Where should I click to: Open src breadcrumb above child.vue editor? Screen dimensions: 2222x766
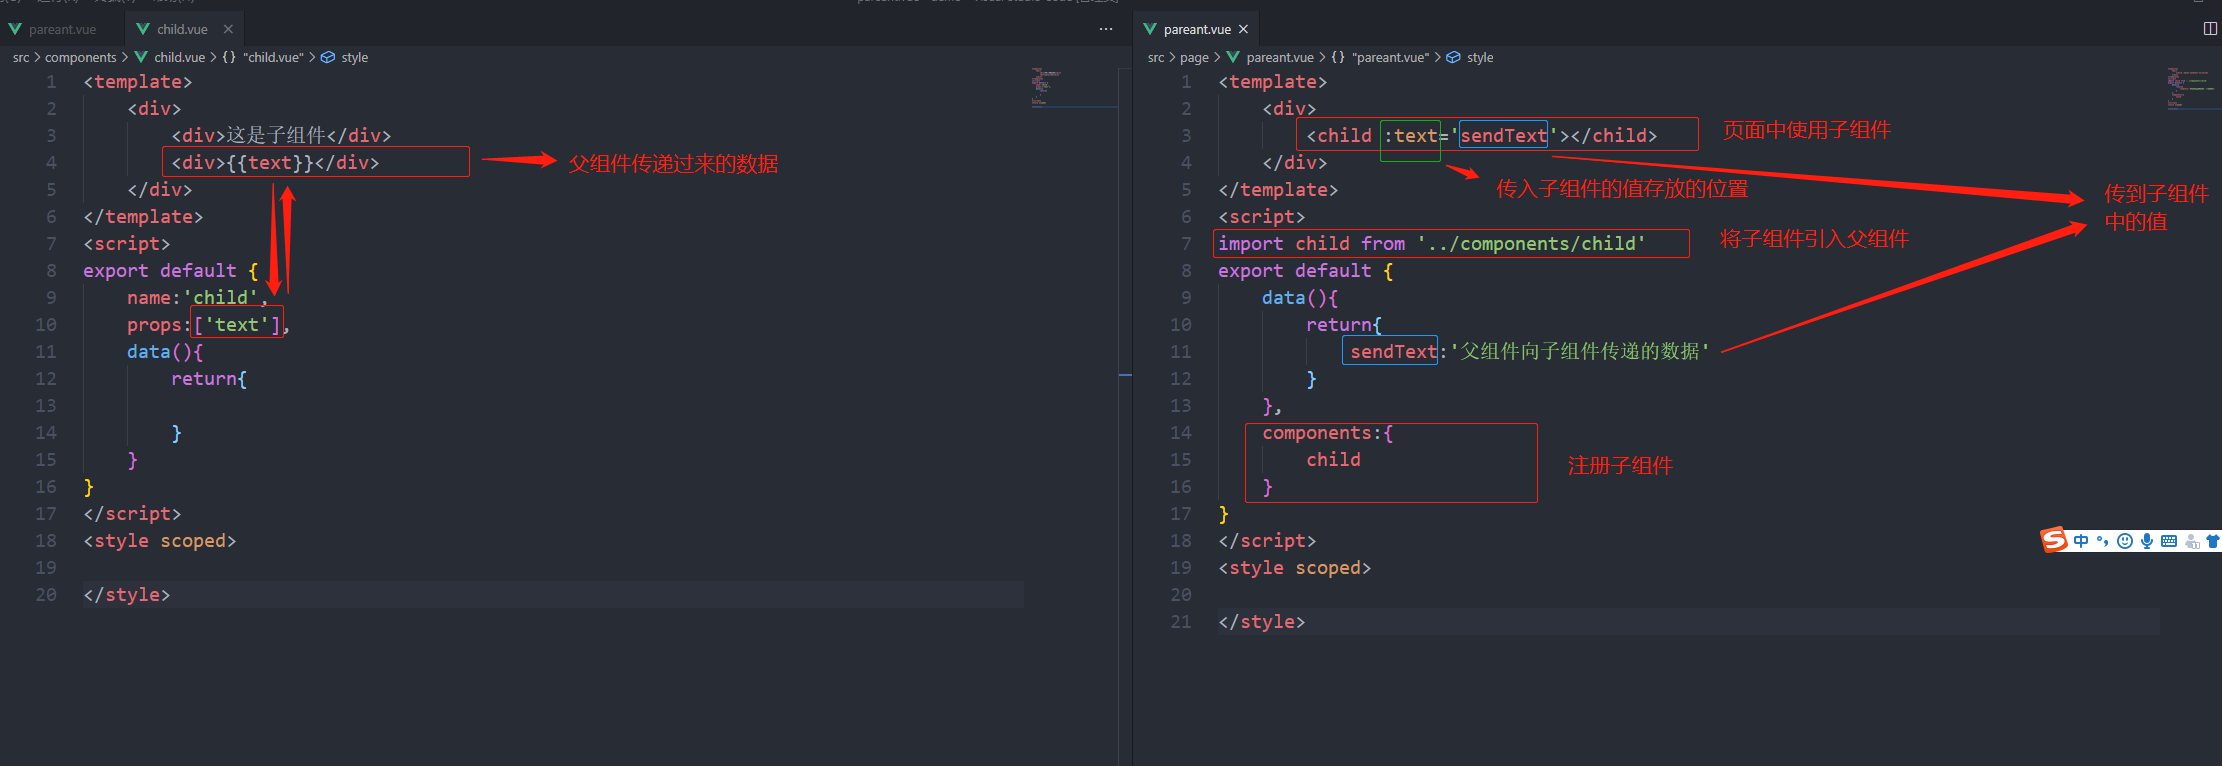pyautogui.click(x=21, y=57)
